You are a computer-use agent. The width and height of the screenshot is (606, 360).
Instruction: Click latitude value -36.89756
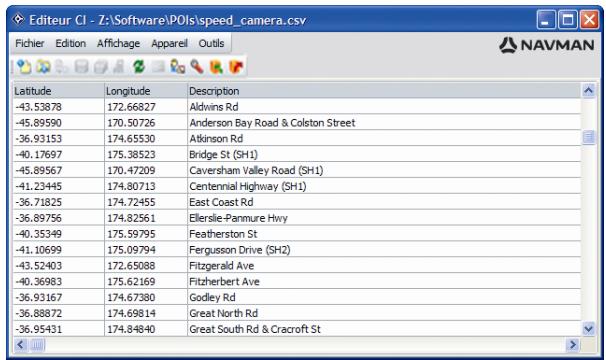(38, 218)
